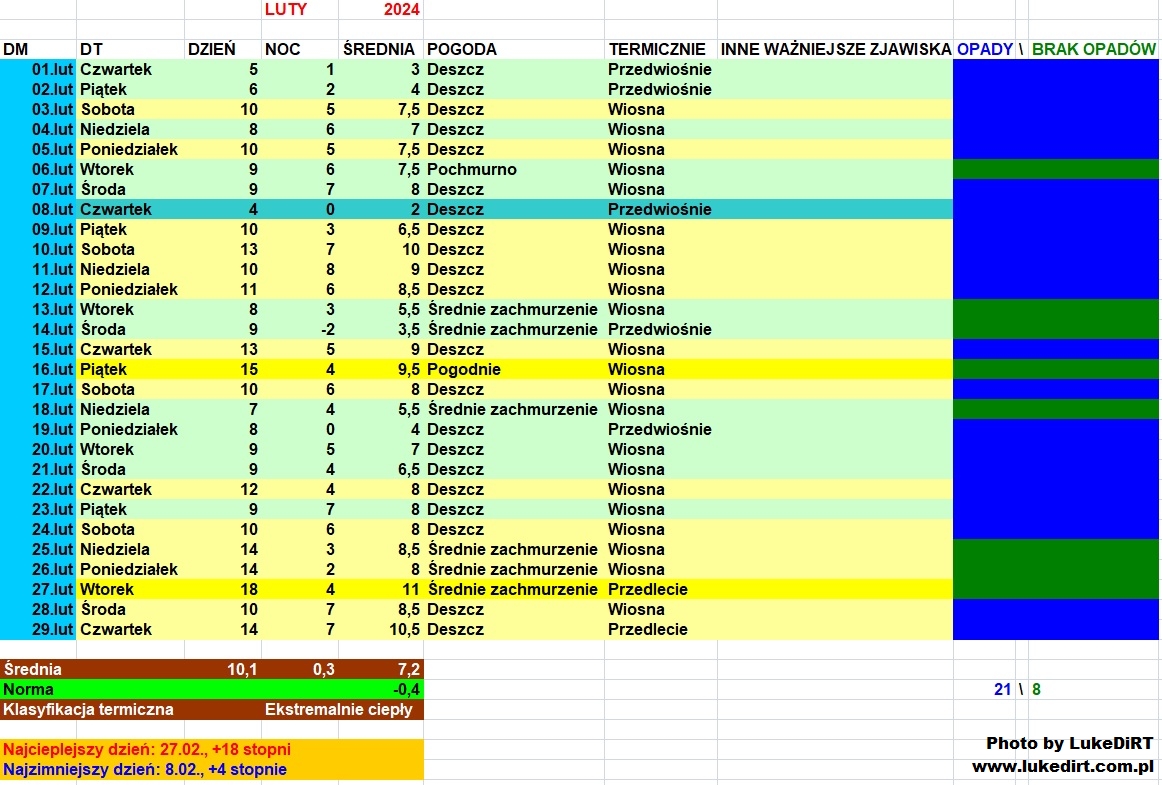Screen dimensions: 1162x785
Task: Click the "Photo by LukeDiRT" credit text
Action: (x=1069, y=743)
